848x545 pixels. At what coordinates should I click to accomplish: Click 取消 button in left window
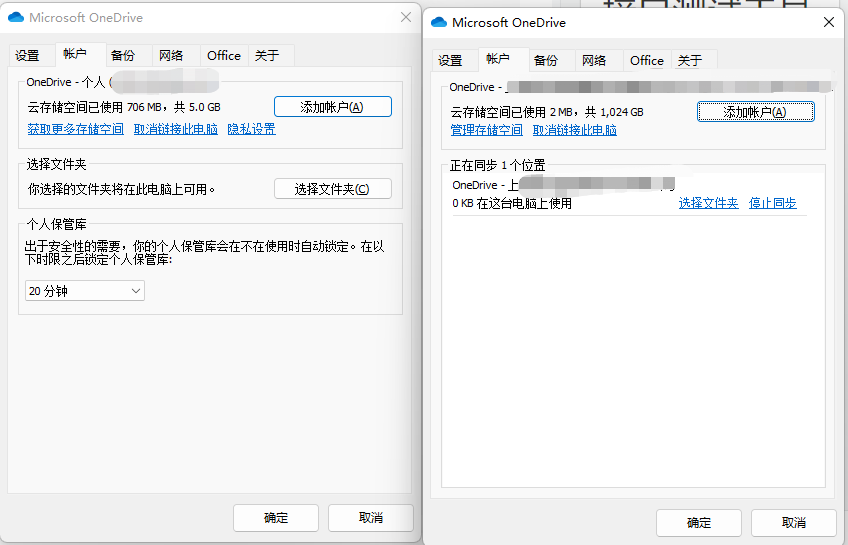coord(371,518)
